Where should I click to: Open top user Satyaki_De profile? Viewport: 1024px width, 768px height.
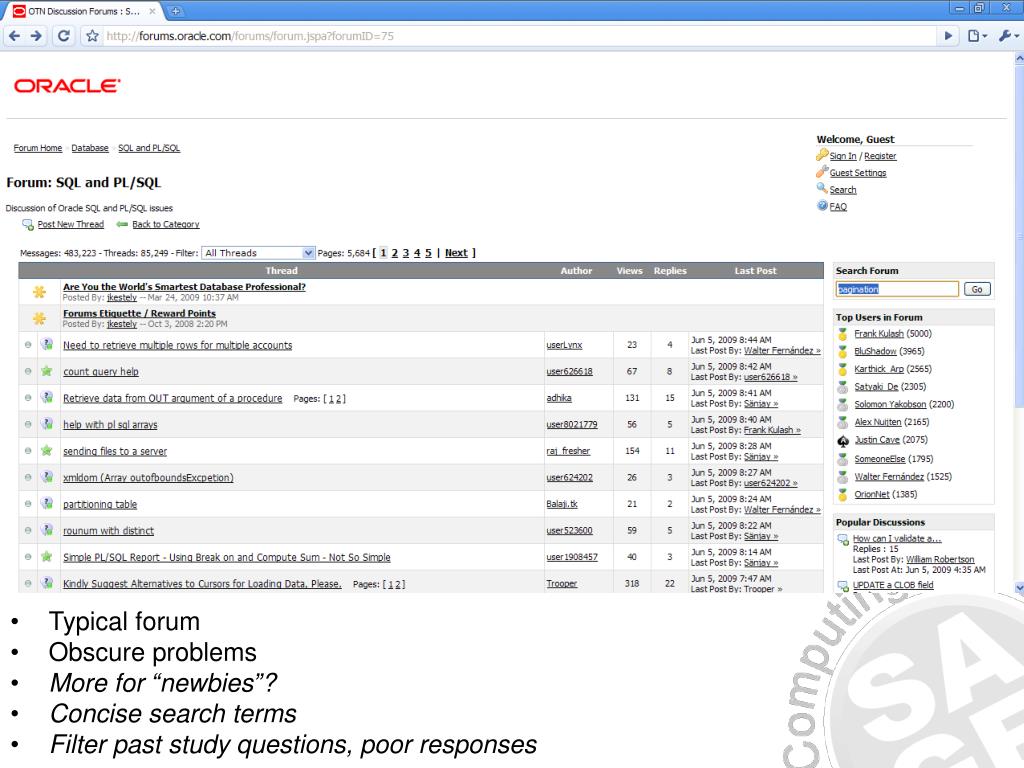coord(876,387)
